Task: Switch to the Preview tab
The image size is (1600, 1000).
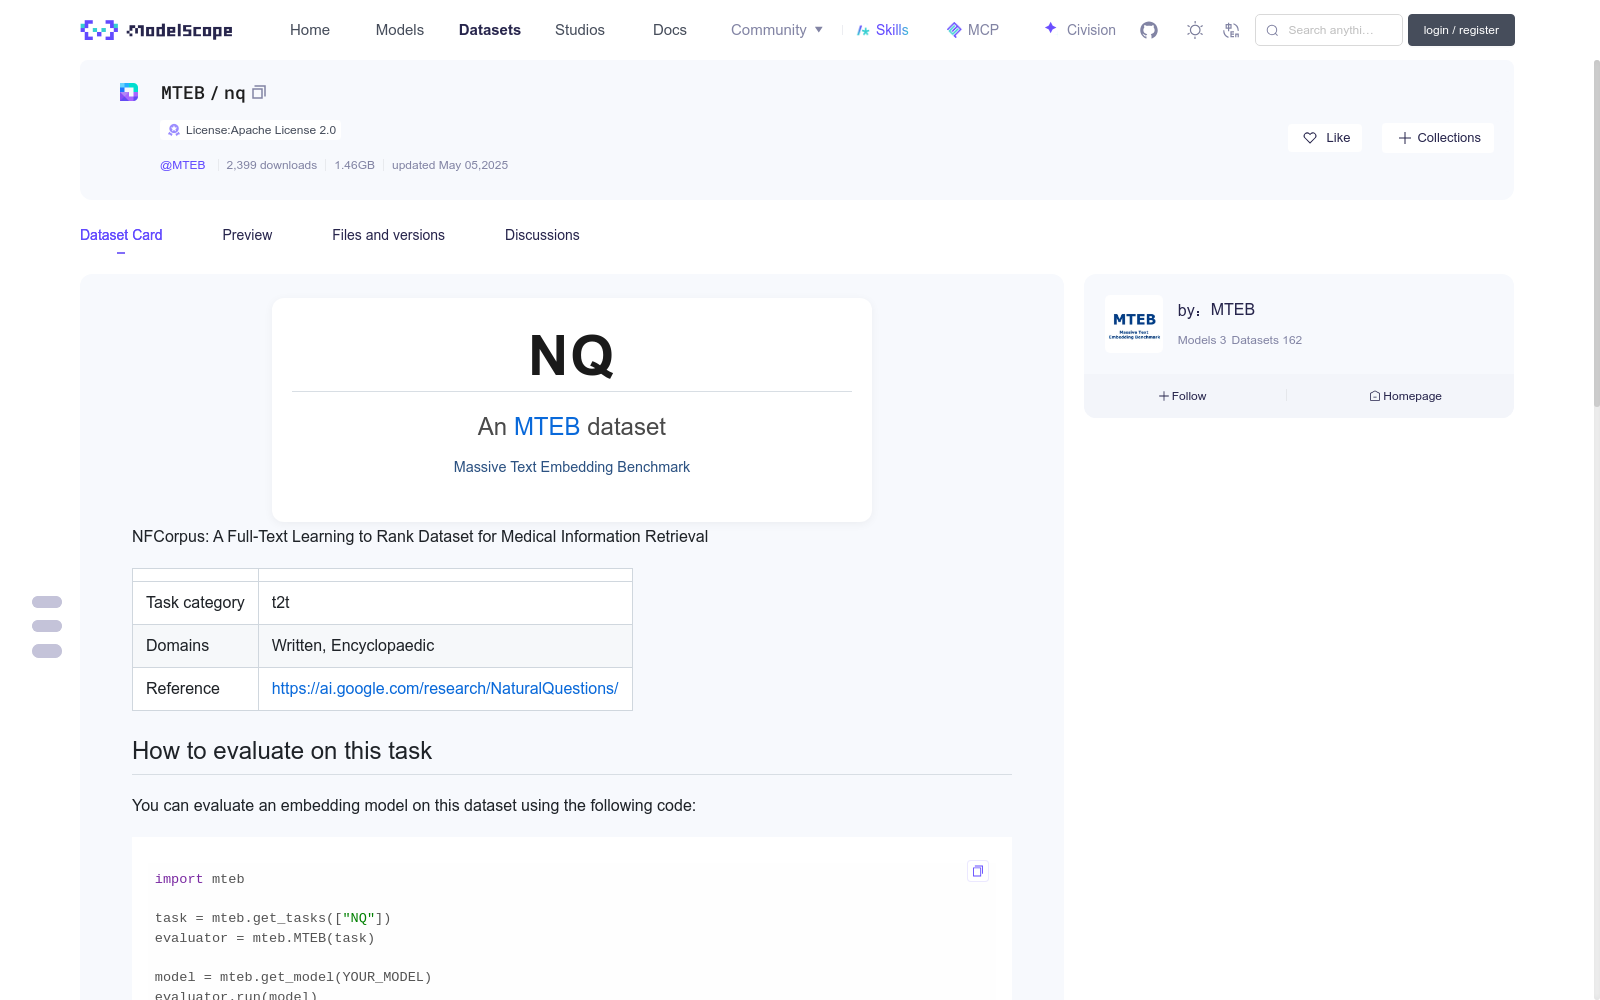Action: click(247, 235)
